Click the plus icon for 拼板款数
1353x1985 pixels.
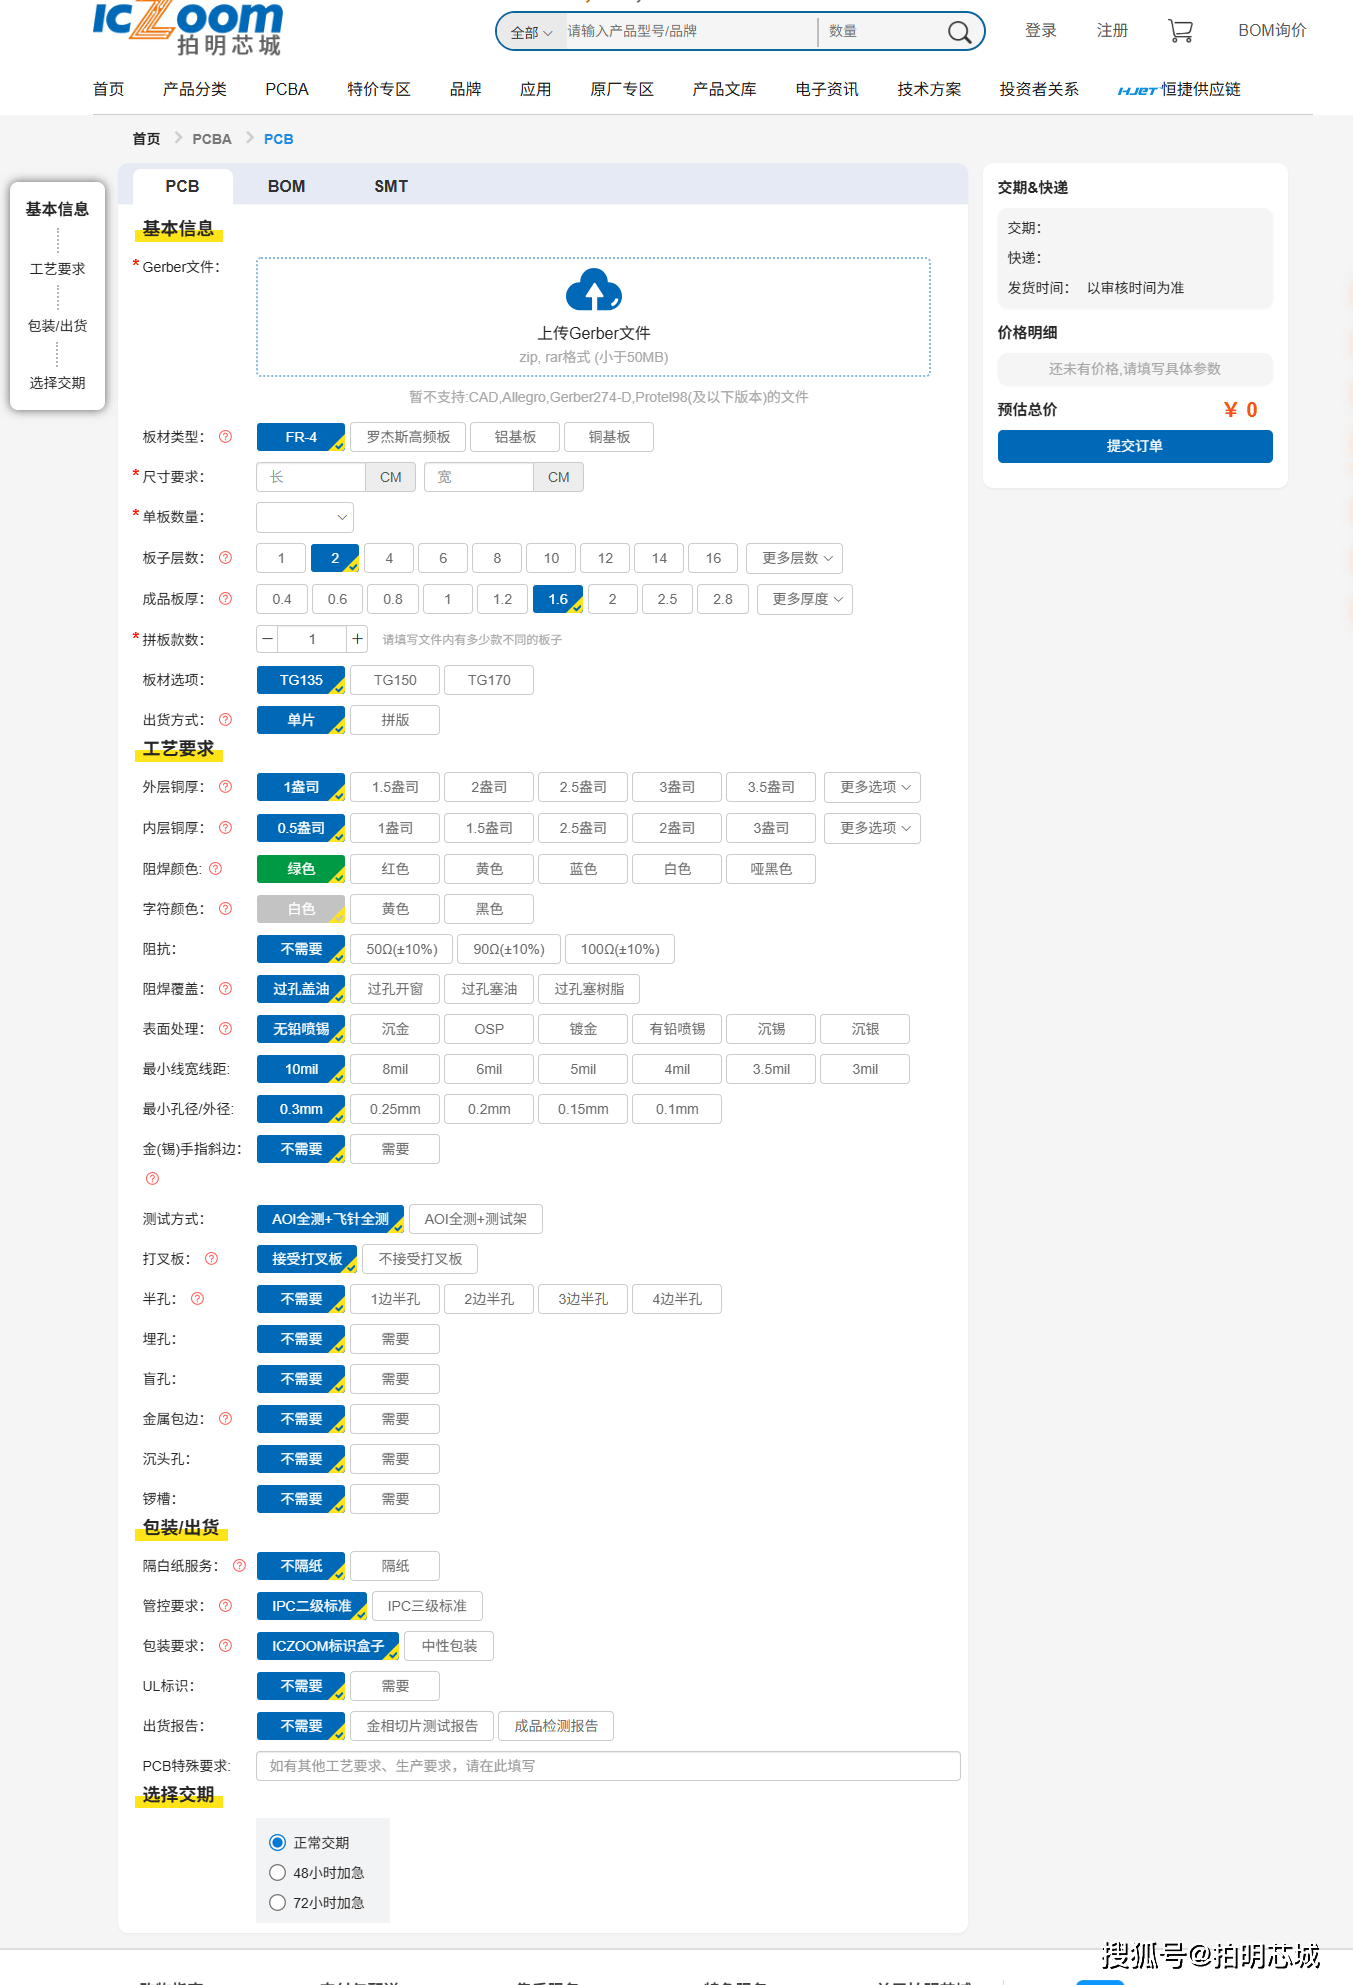coord(357,639)
